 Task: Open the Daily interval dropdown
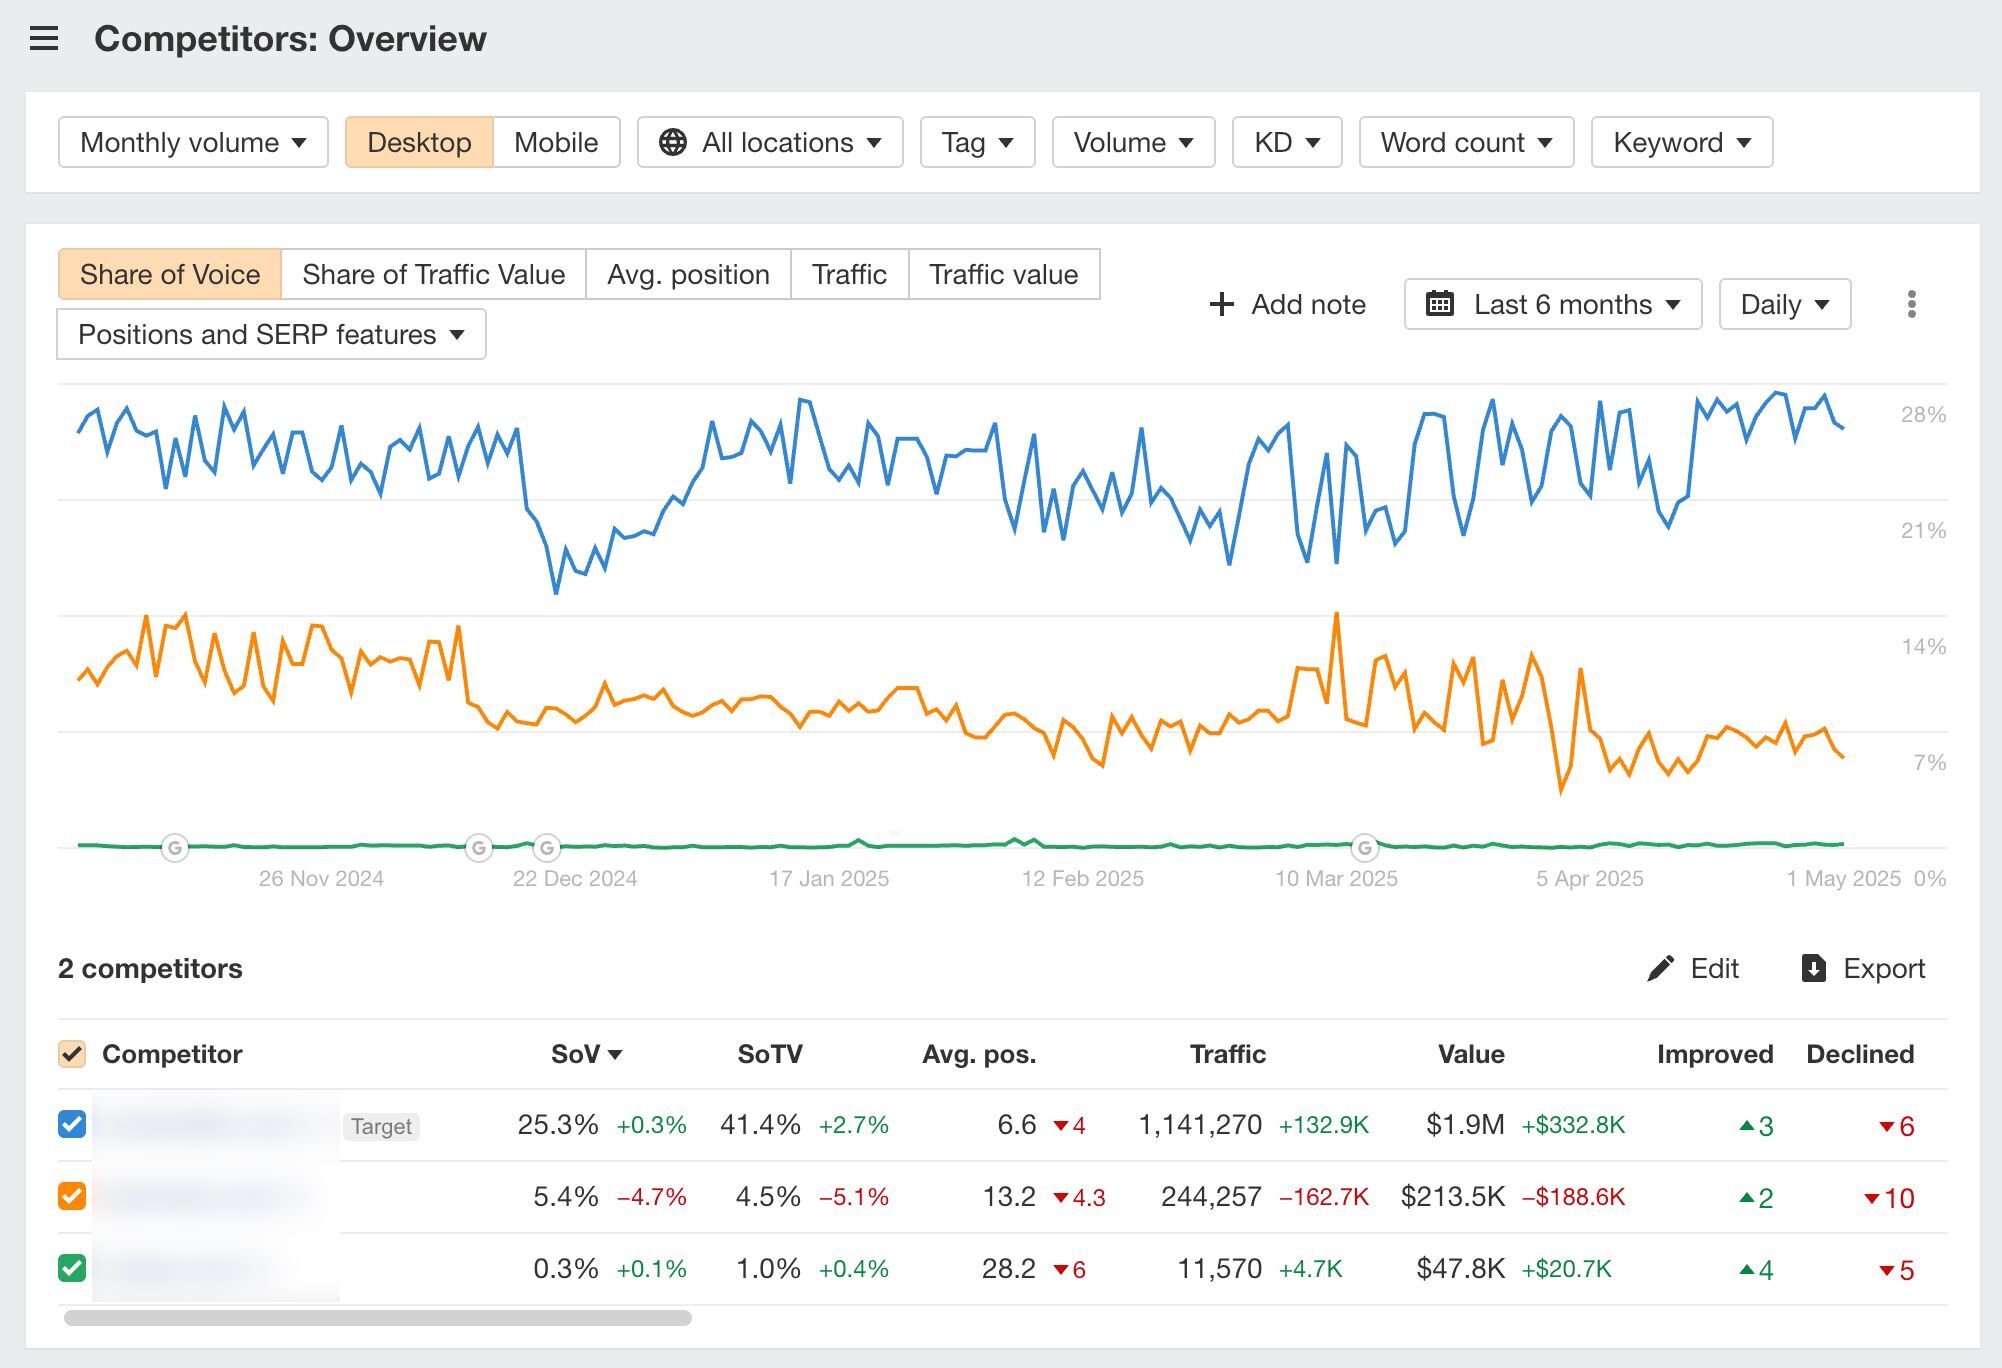pyautogui.click(x=1784, y=304)
